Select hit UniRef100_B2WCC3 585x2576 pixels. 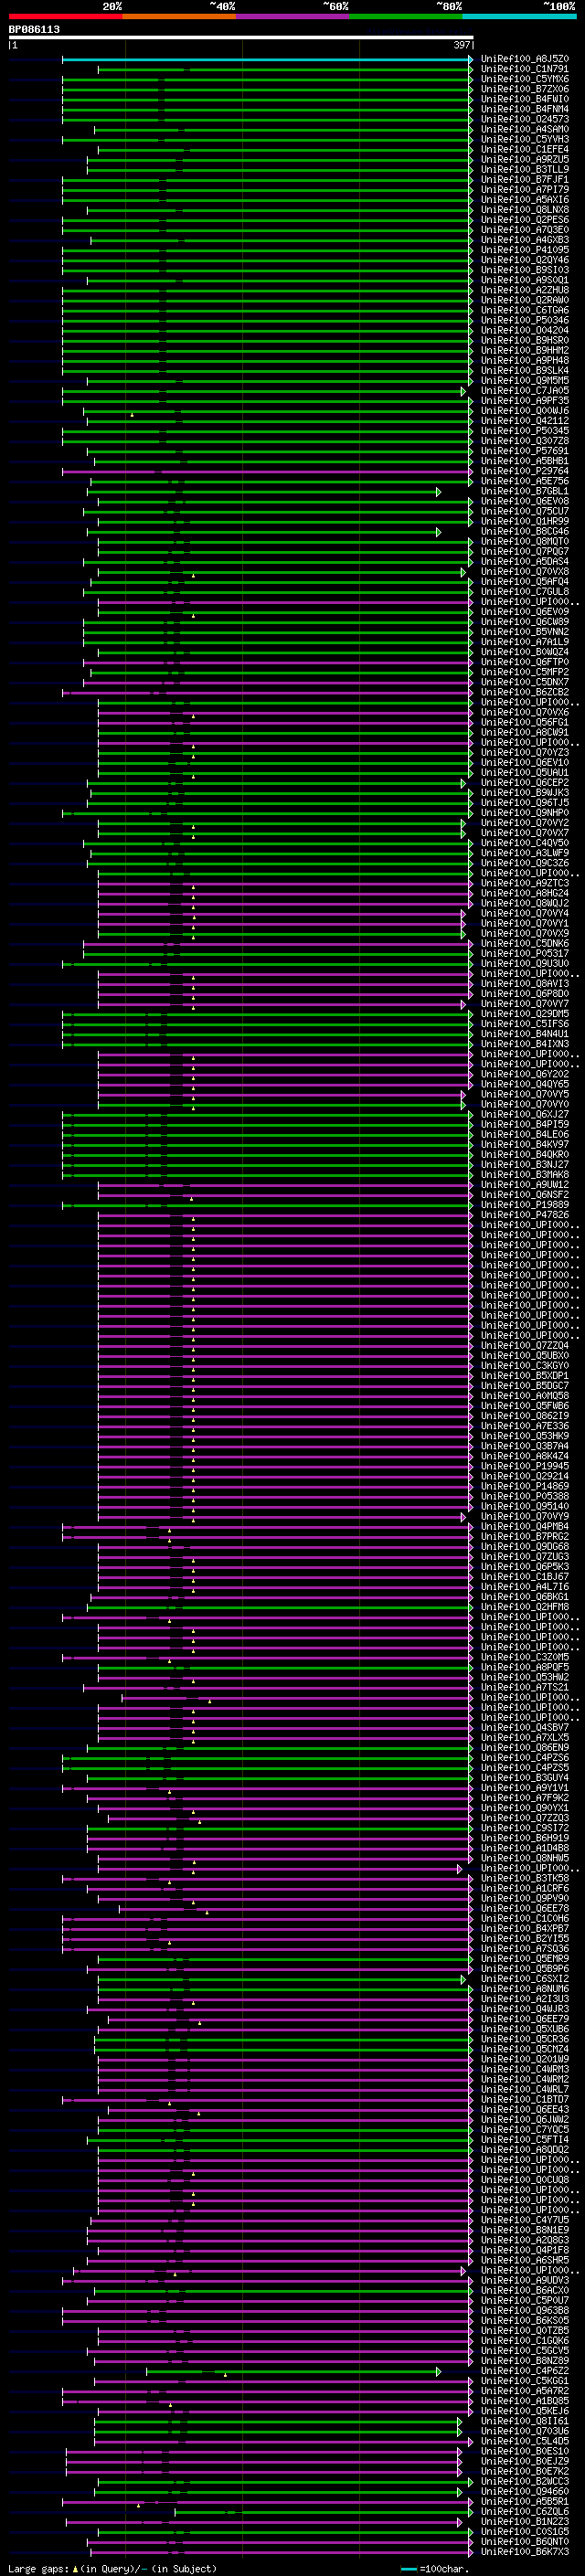(x=525, y=2481)
